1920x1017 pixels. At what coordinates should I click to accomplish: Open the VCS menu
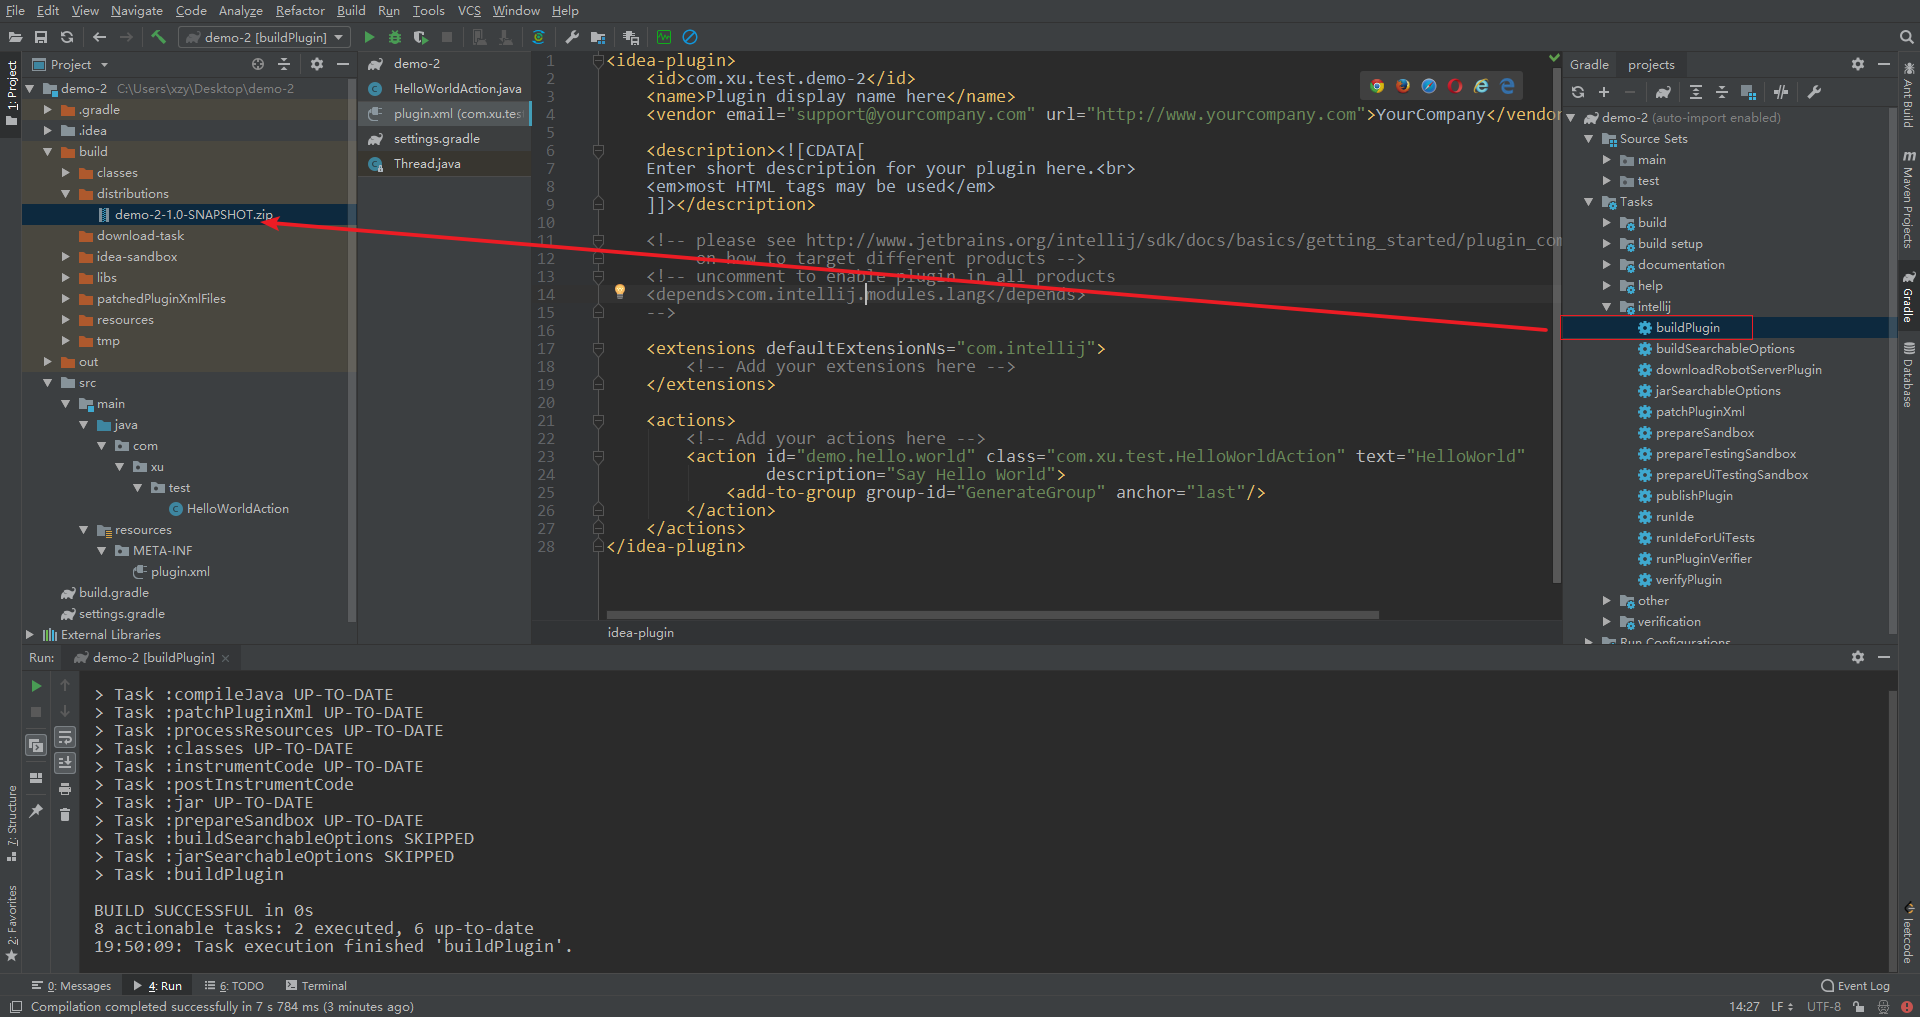pyautogui.click(x=469, y=10)
